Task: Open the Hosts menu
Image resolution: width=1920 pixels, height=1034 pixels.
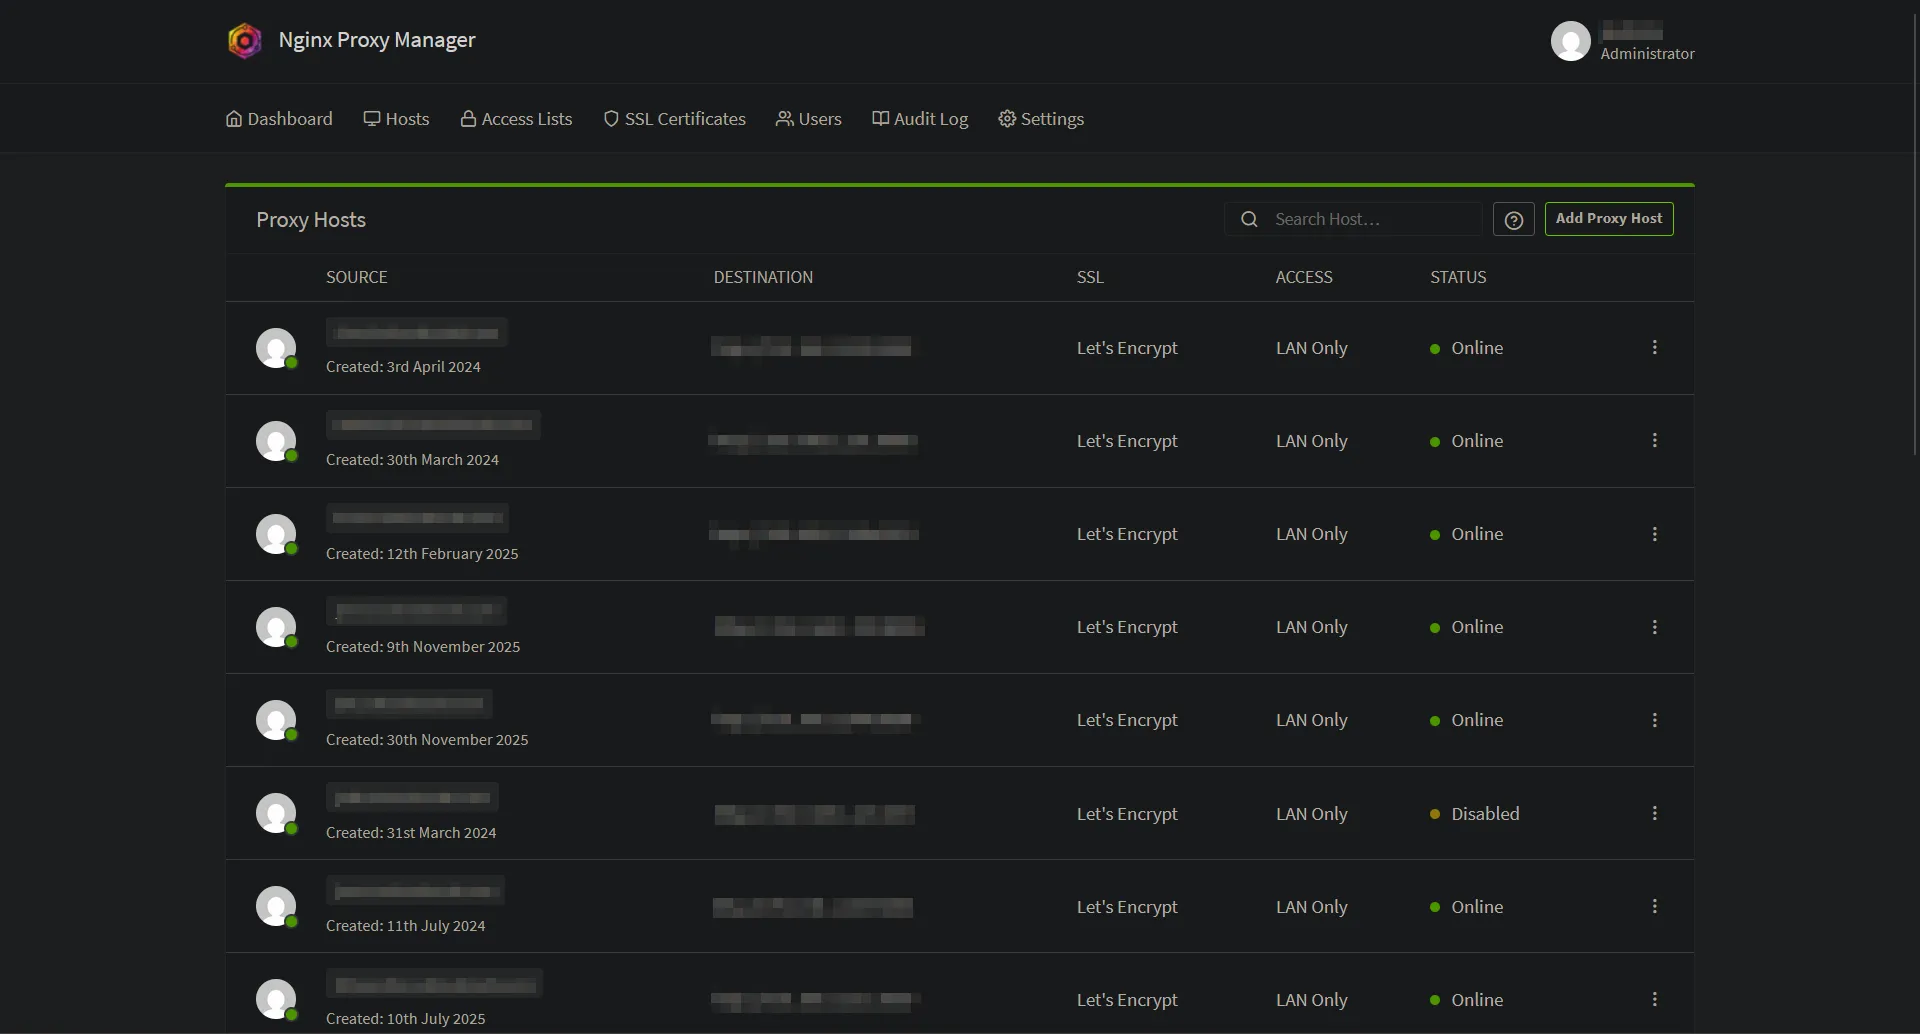Action: [396, 119]
